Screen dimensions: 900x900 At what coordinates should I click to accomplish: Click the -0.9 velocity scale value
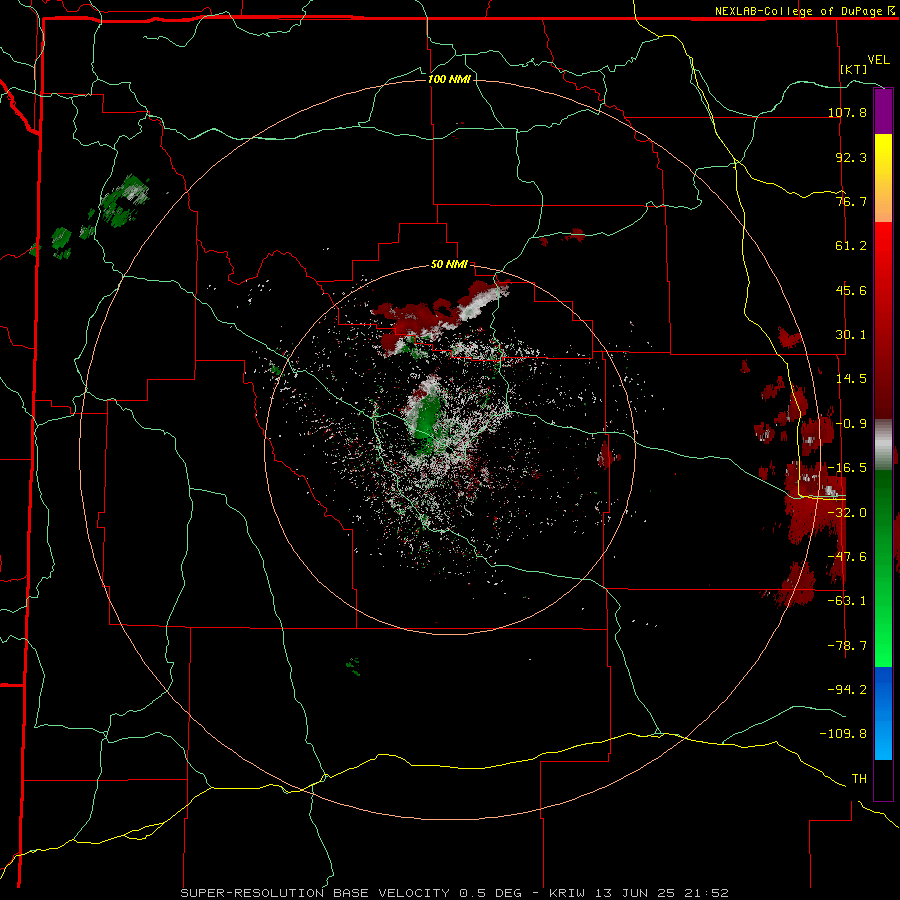(851, 424)
